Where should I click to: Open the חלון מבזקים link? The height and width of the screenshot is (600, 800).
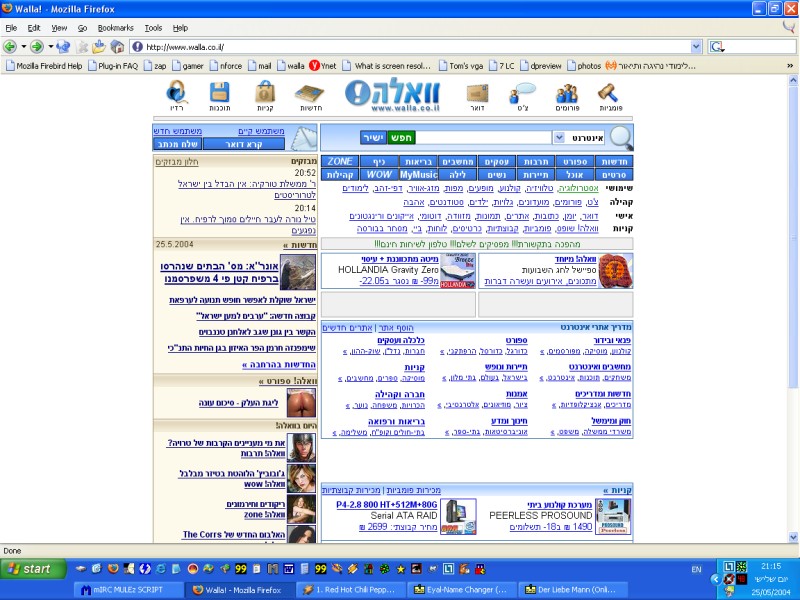177,162
